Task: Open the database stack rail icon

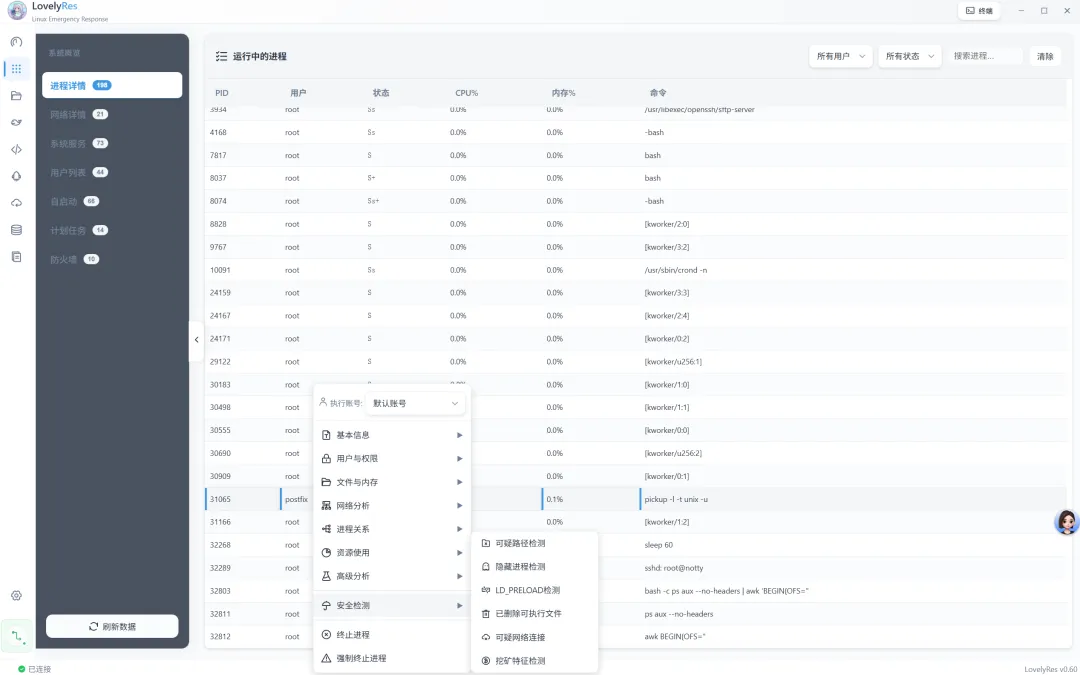Action: click(x=16, y=230)
